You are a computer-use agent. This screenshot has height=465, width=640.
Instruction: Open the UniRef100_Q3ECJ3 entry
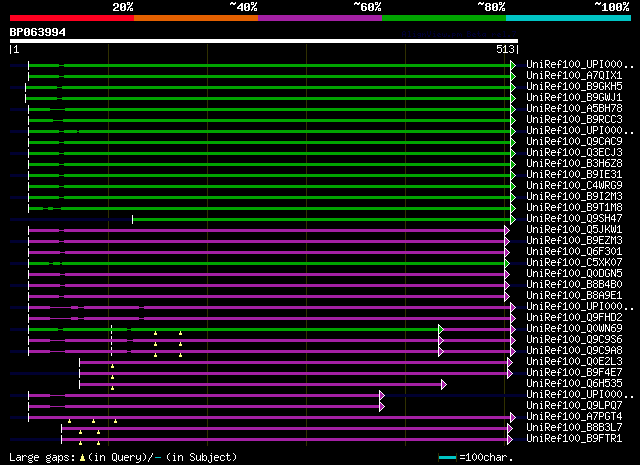click(x=574, y=153)
